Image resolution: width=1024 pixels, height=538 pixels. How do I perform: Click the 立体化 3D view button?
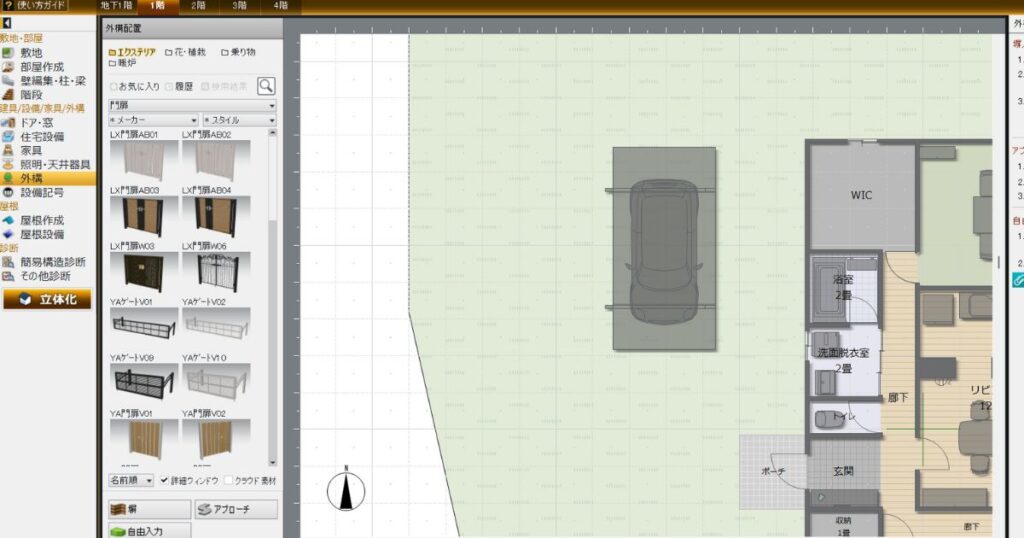(x=47, y=300)
